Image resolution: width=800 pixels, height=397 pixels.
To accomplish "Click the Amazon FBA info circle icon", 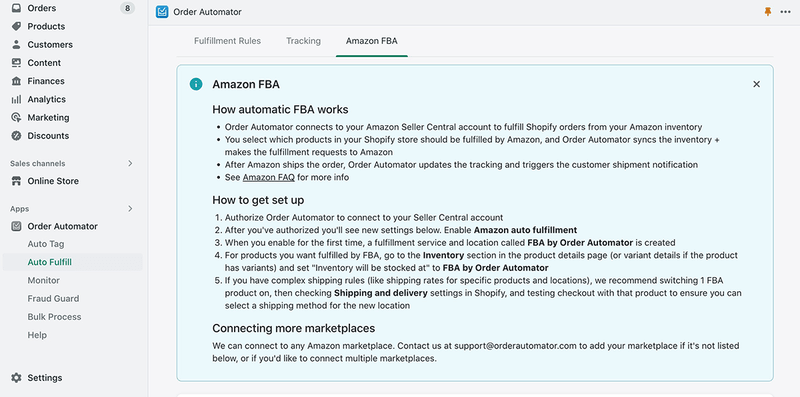I will click(x=196, y=84).
